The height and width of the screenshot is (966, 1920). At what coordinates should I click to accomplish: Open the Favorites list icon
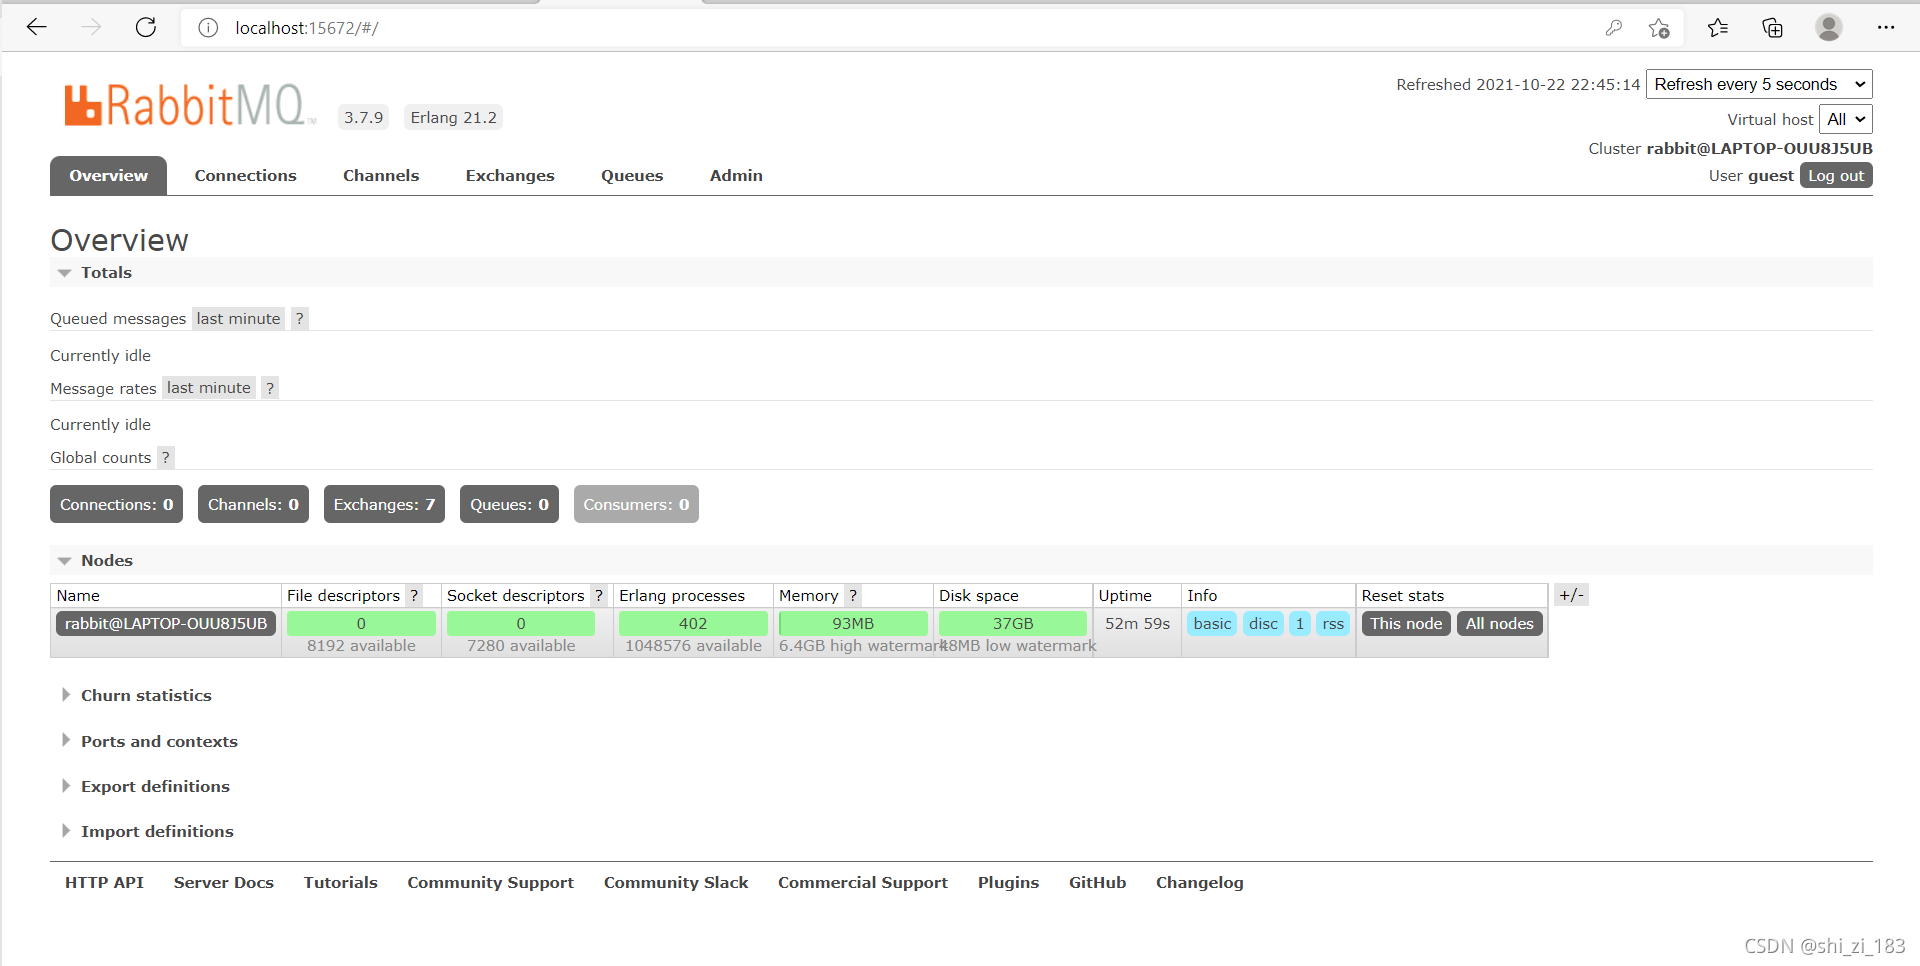click(x=1718, y=28)
